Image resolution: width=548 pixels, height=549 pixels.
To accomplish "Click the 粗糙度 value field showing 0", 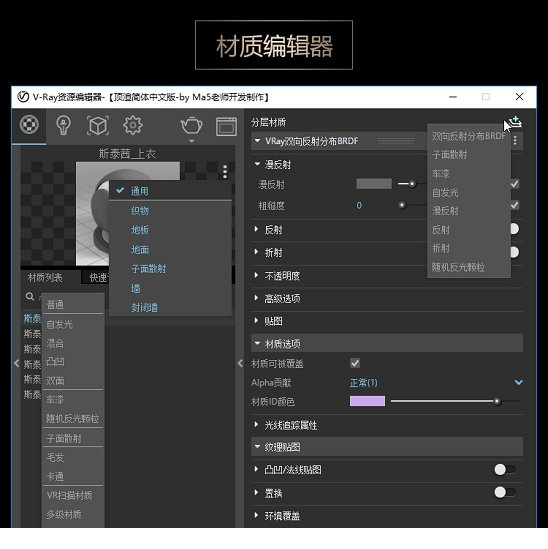I will [359, 206].
